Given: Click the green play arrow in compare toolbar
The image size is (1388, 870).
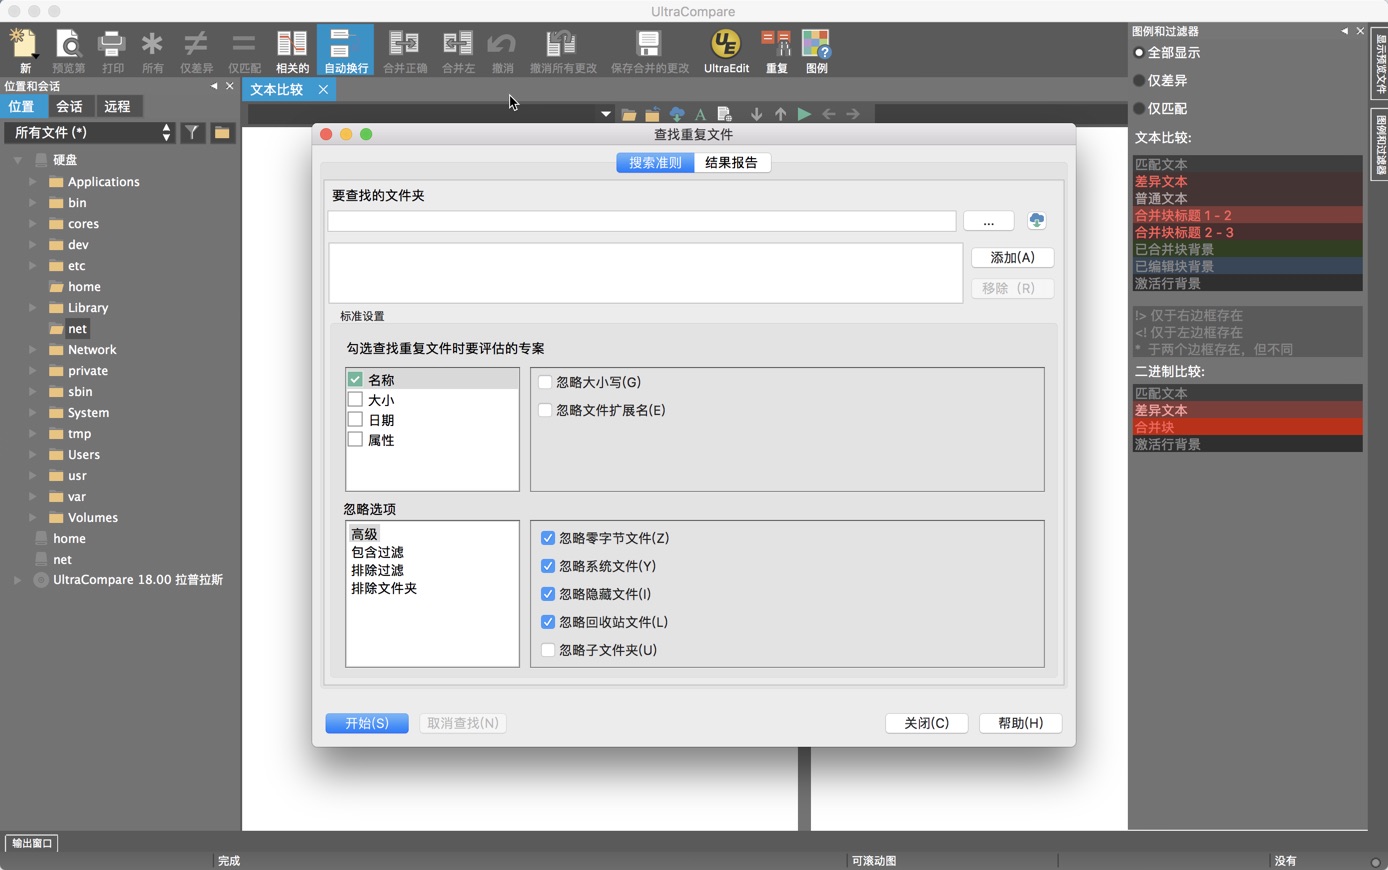Looking at the screenshot, I should 804,114.
